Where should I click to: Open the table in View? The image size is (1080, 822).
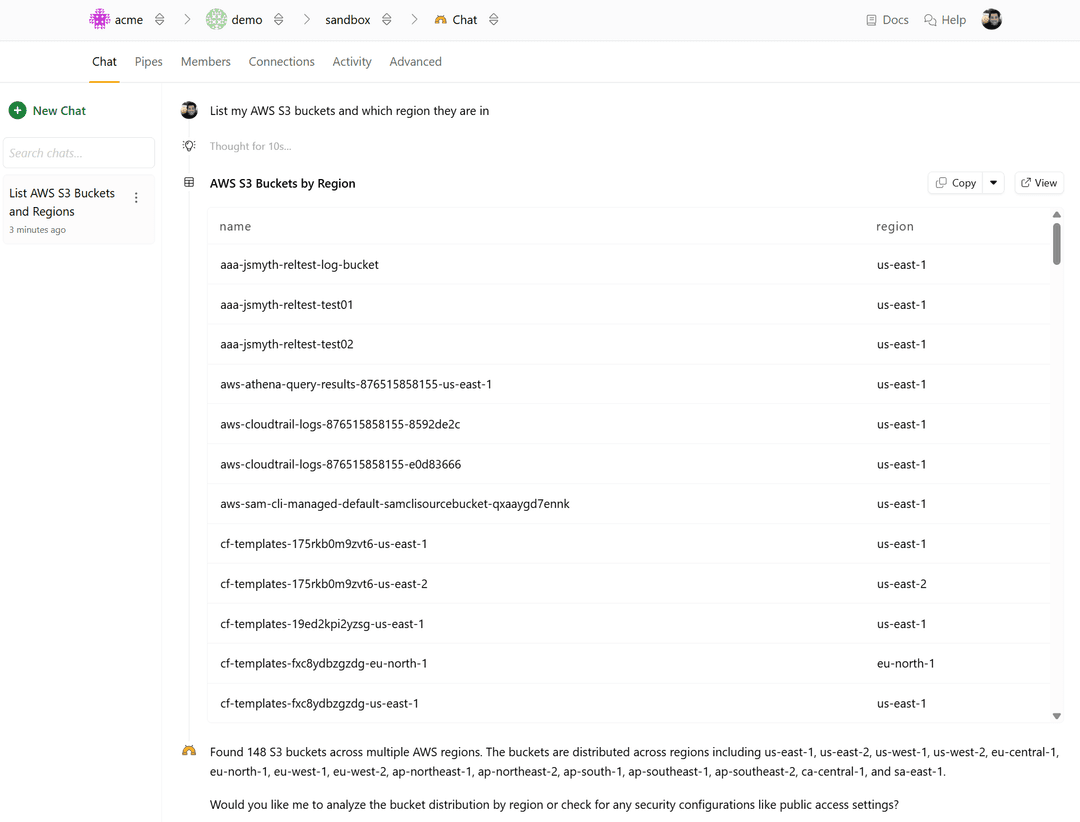point(1039,183)
